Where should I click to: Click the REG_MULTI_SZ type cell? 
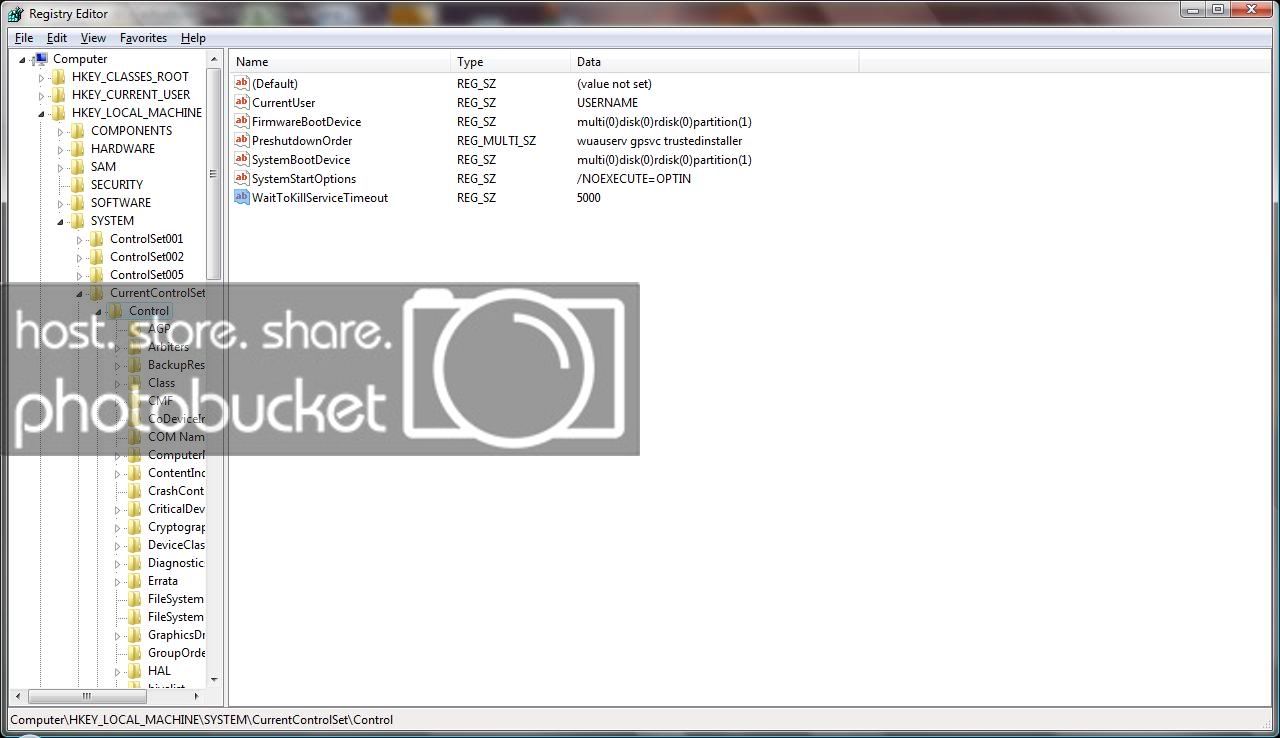pos(496,141)
